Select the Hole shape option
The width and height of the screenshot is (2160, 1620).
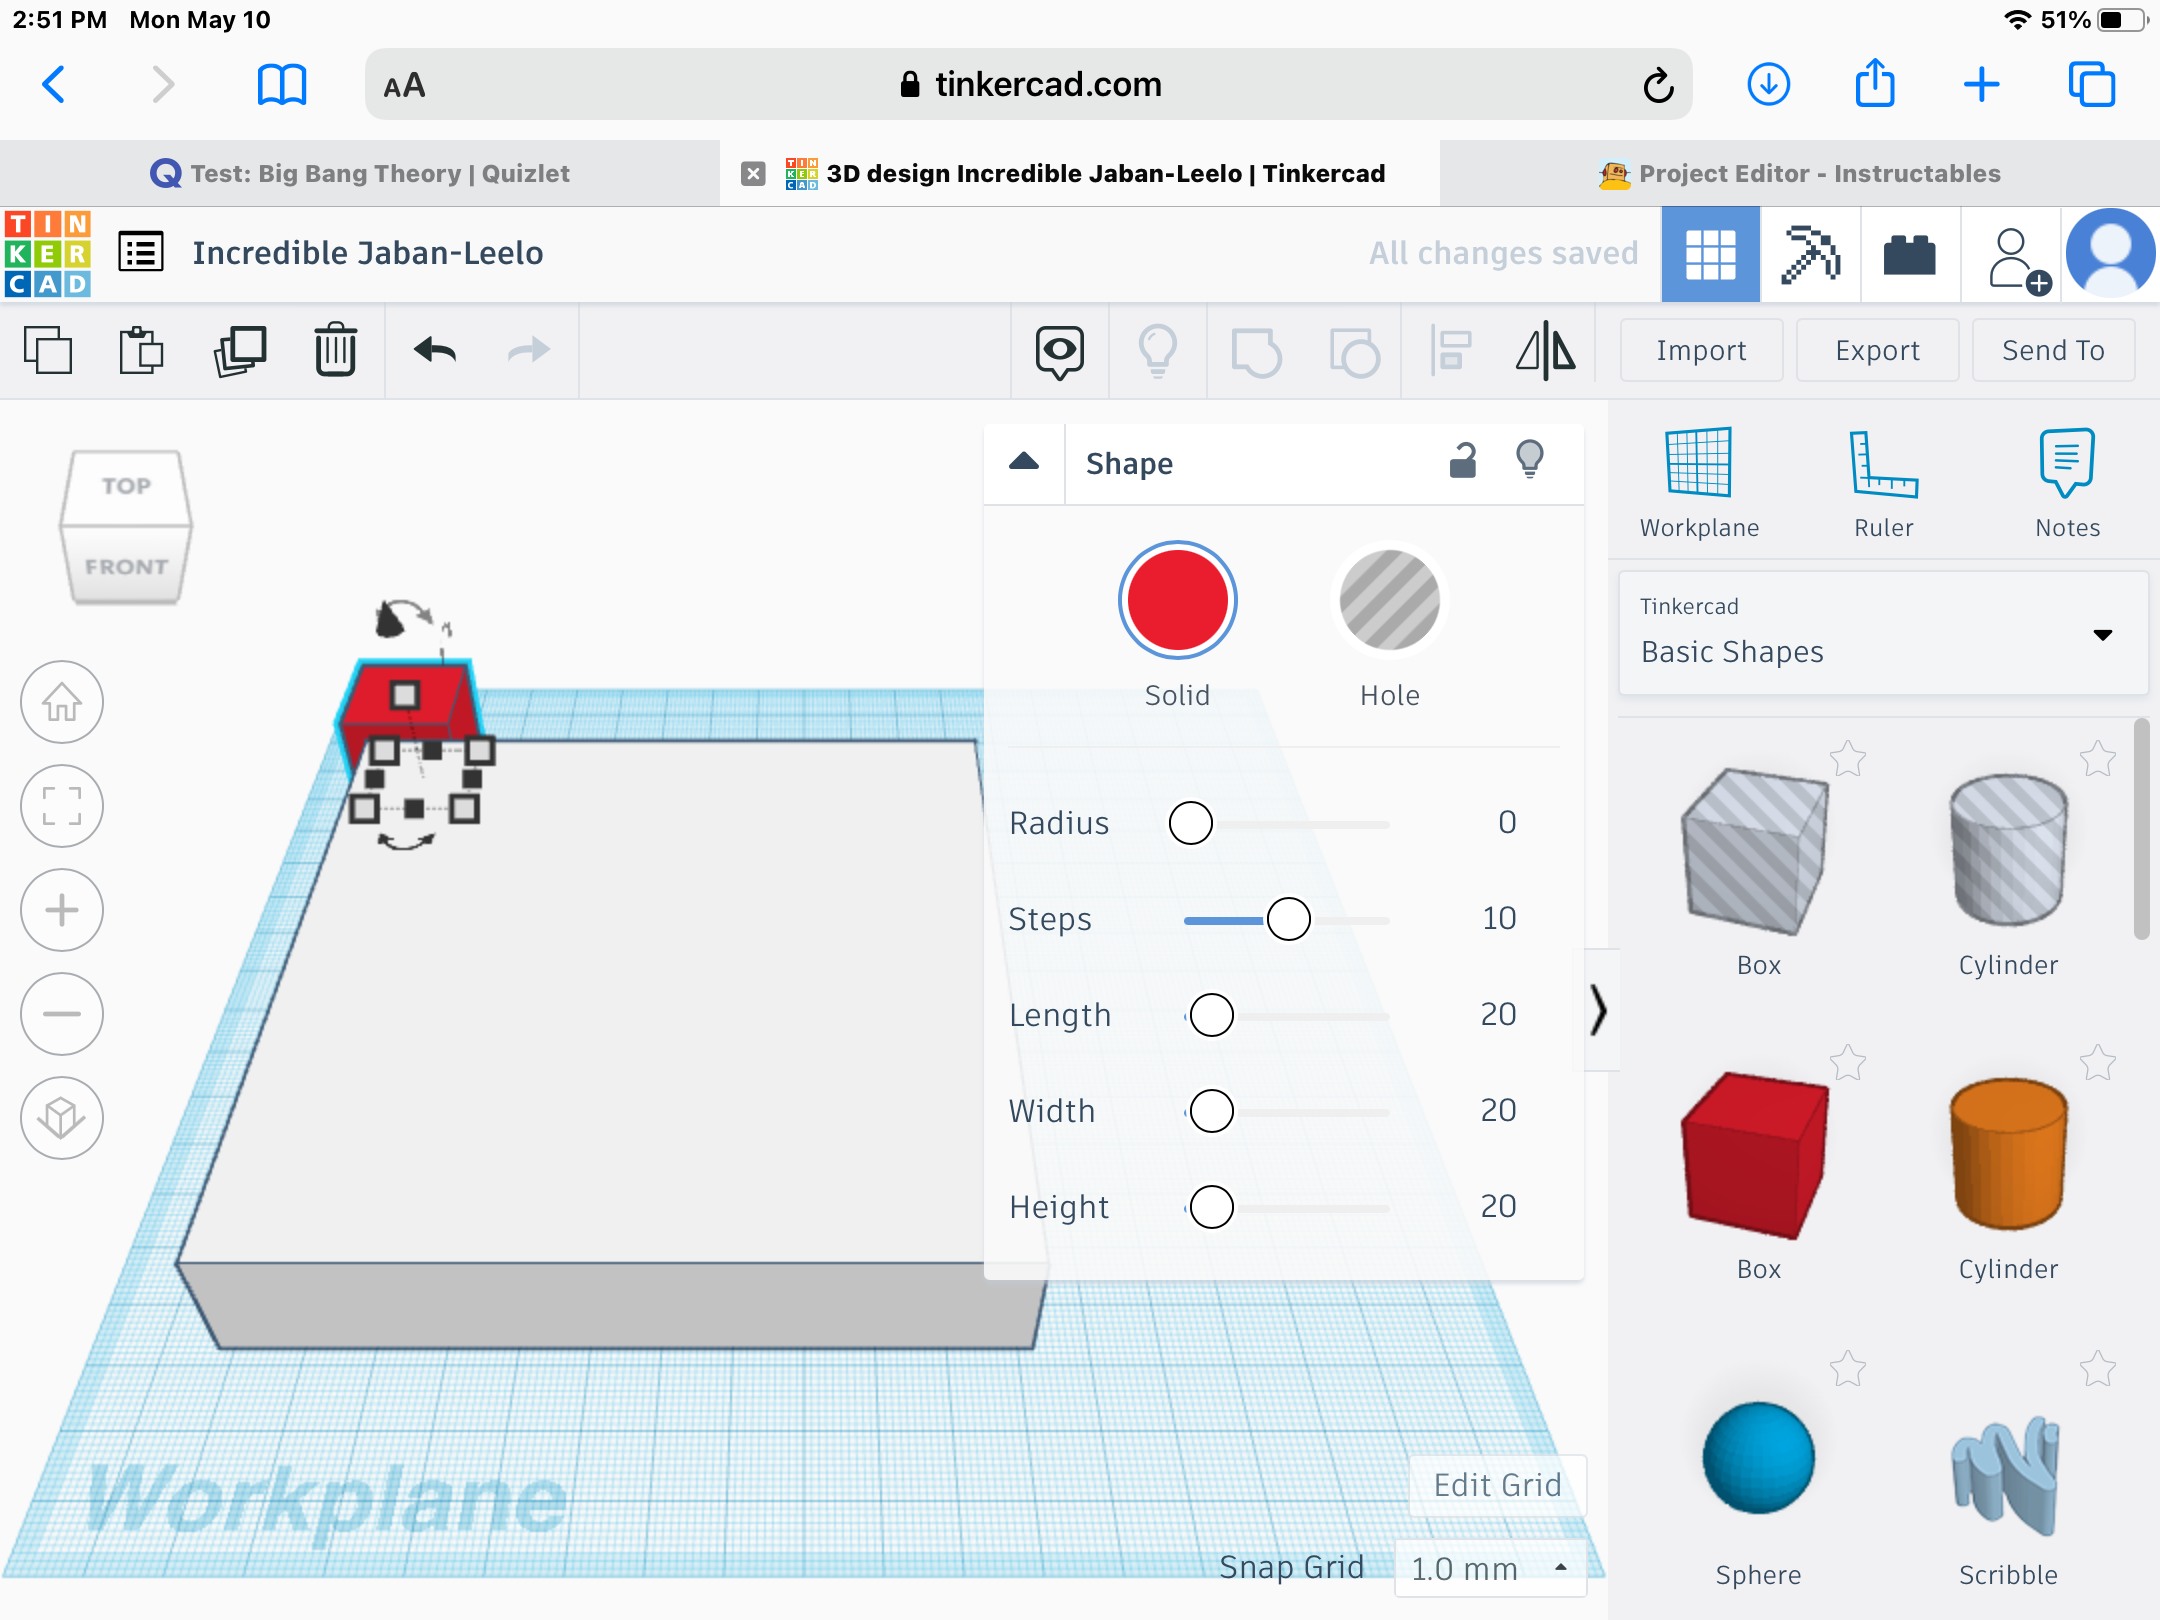pyautogui.click(x=1389, y=601)
